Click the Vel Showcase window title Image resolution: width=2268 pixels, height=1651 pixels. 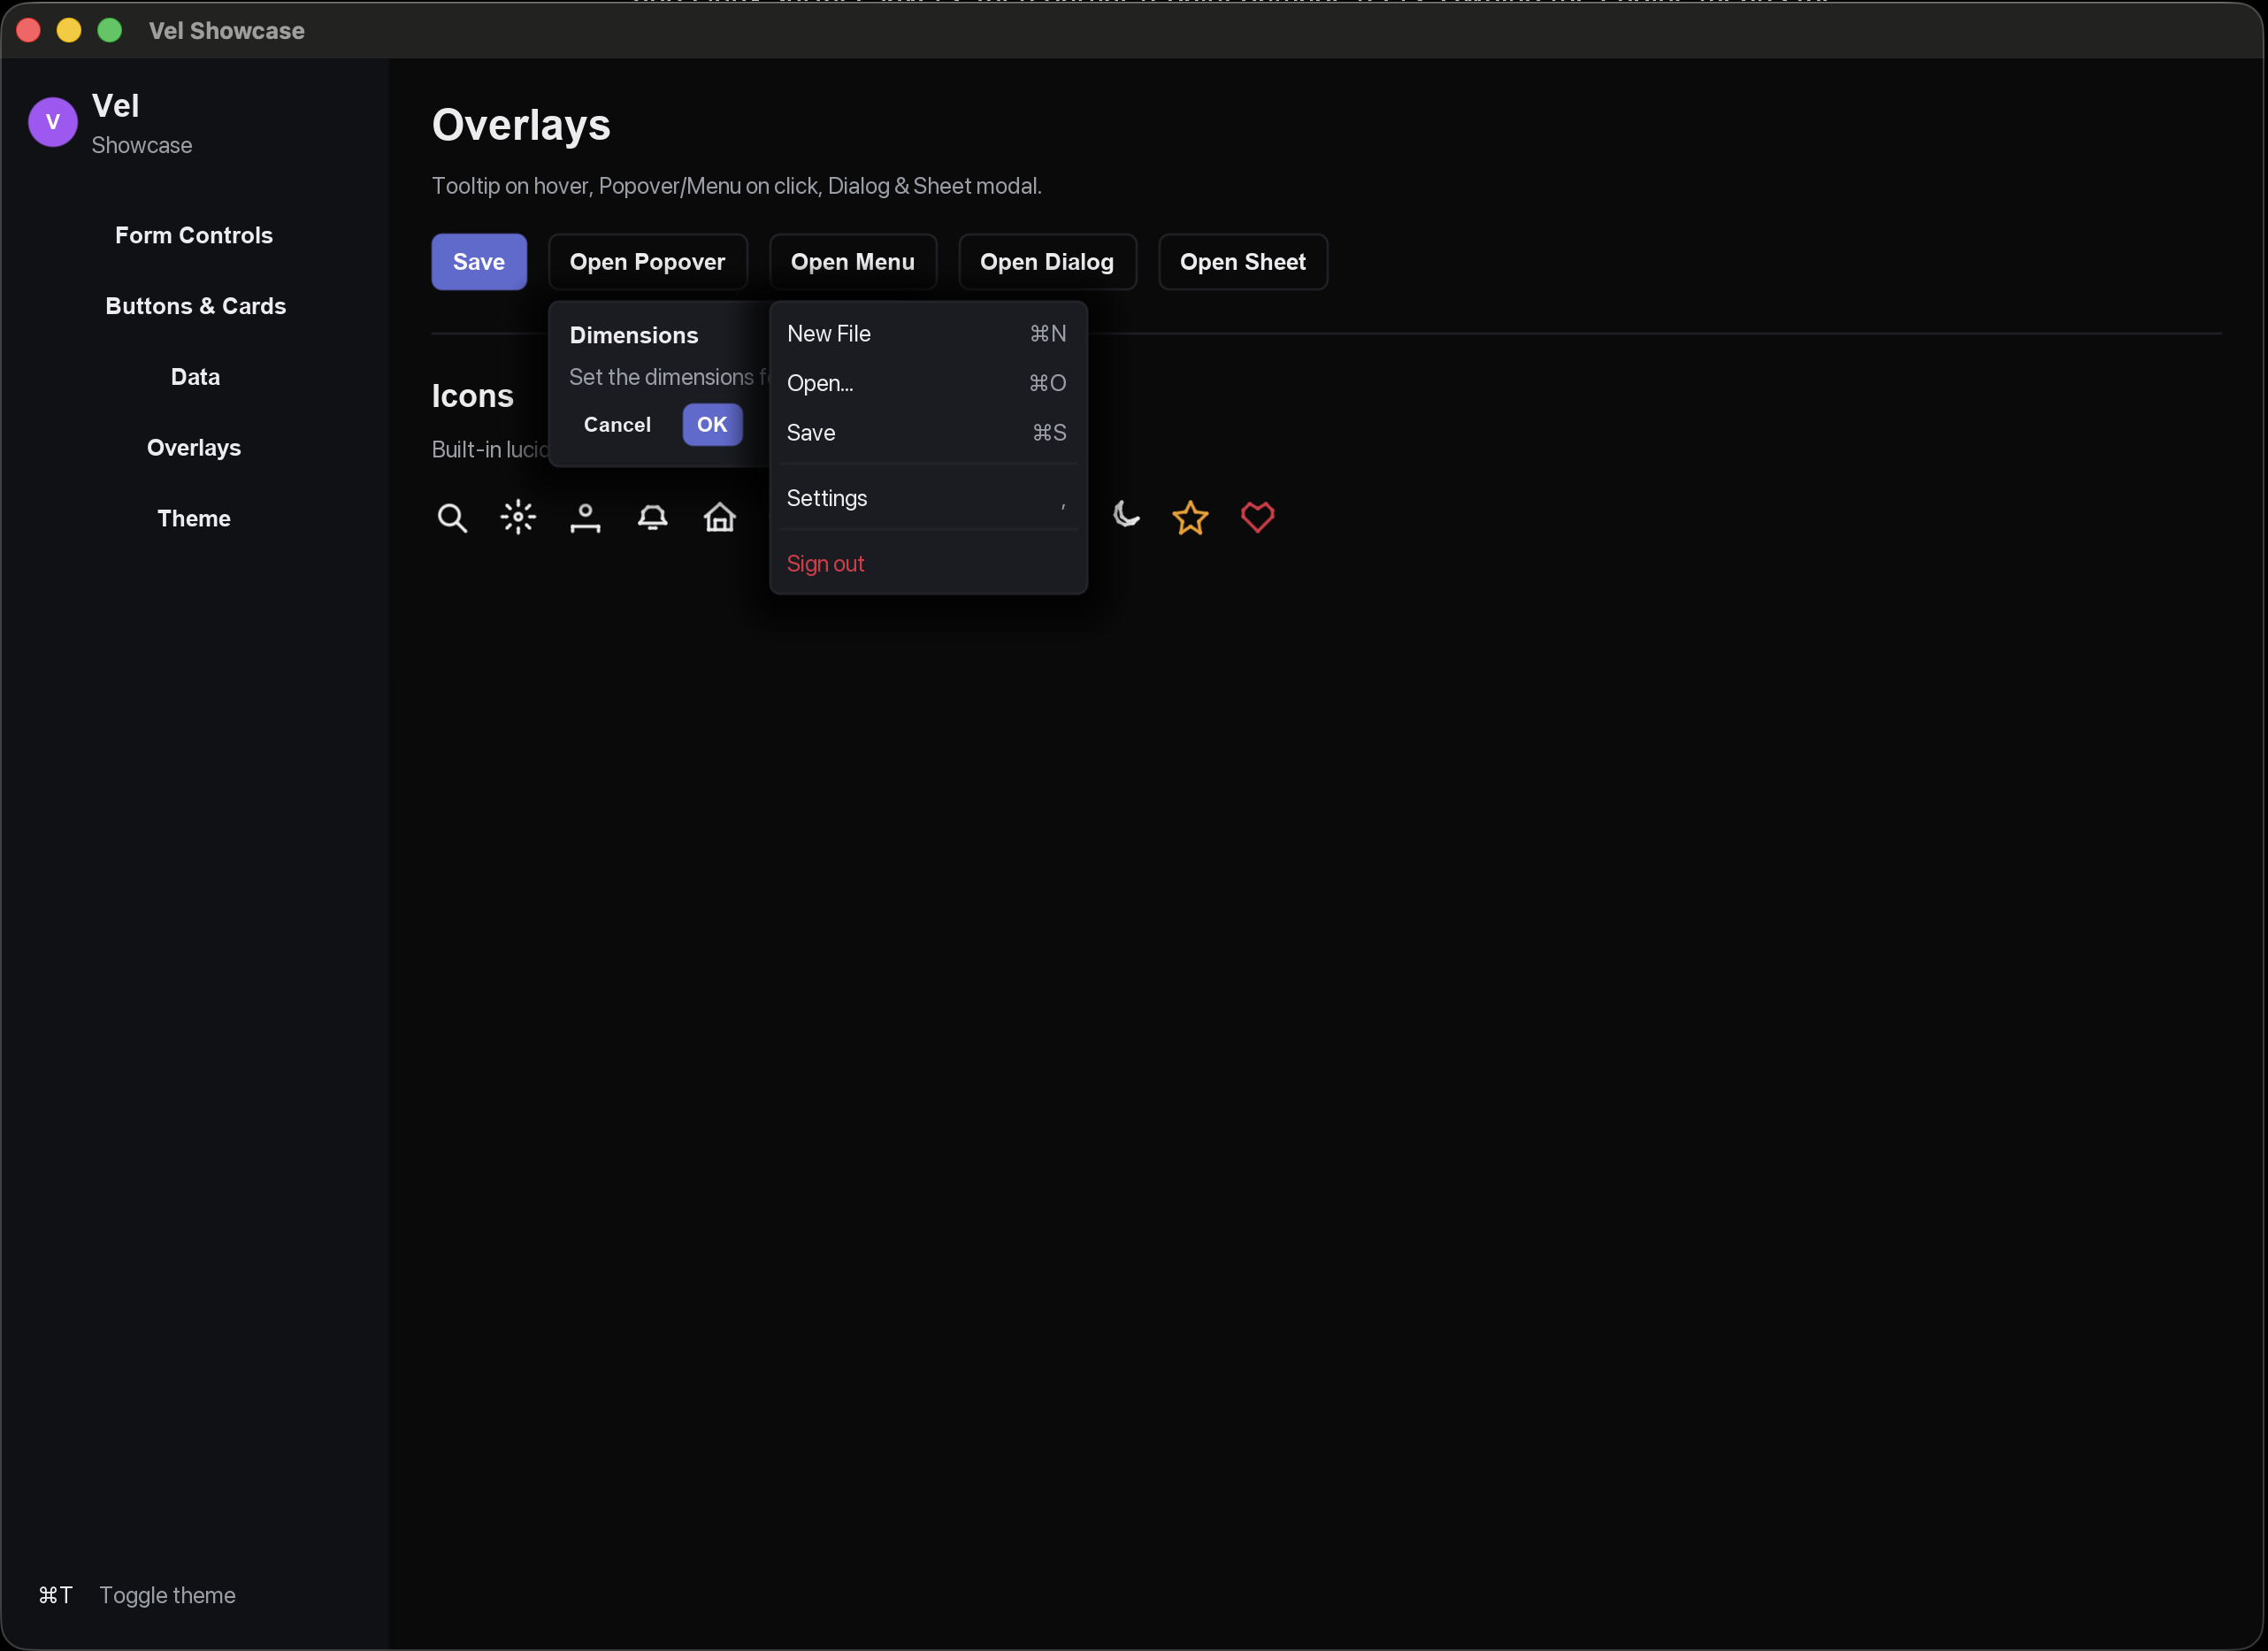pos(227,31)
